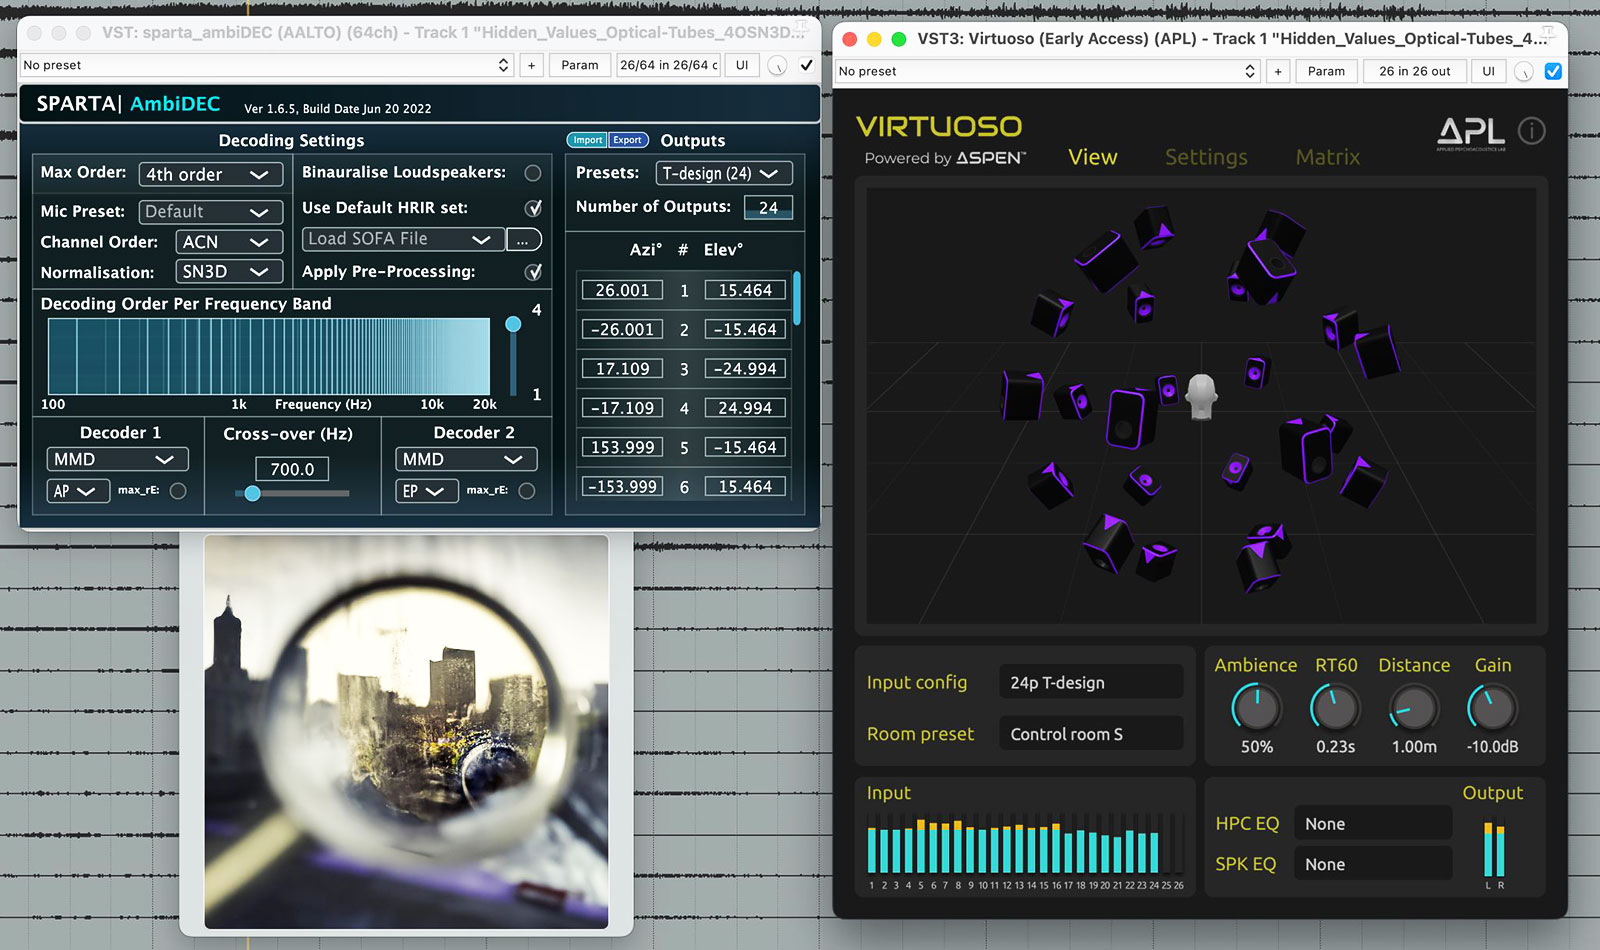This screenshot has height=950, width=1600.
Task: Click the bypass knob in the Virtuoso header
Action: pos(1523,72)
